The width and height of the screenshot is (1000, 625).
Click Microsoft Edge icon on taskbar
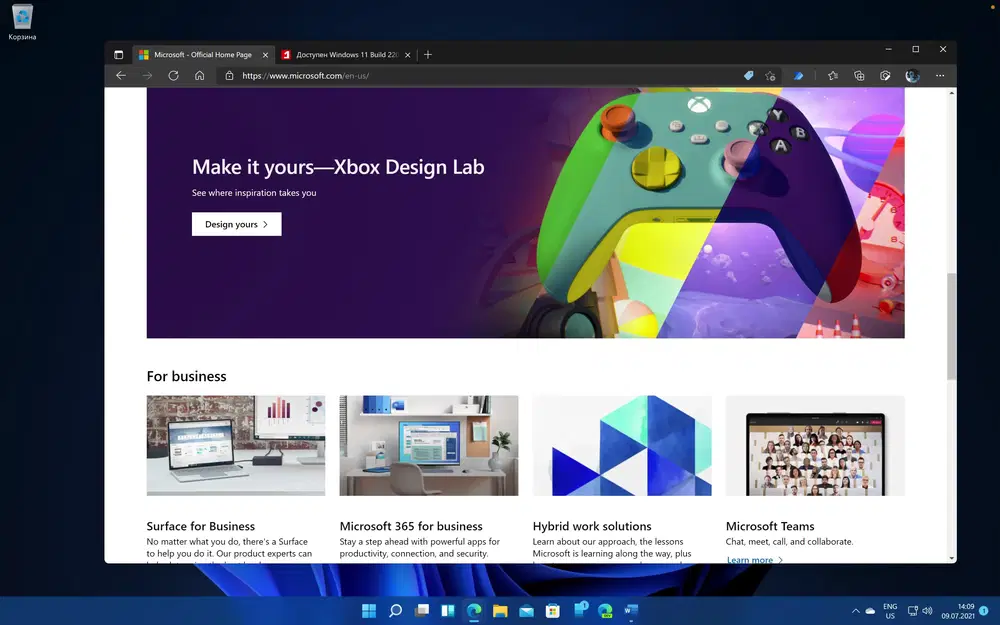(474, 611)
